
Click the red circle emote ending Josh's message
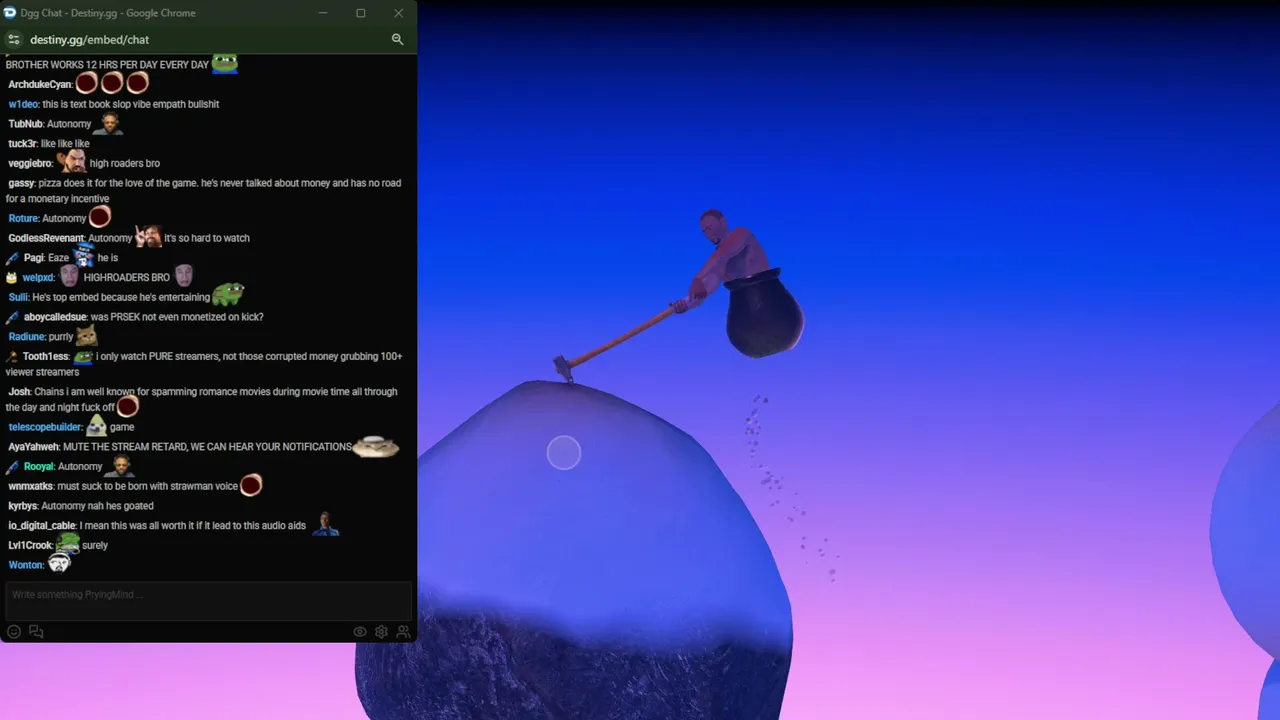click(x=127, y=407)
